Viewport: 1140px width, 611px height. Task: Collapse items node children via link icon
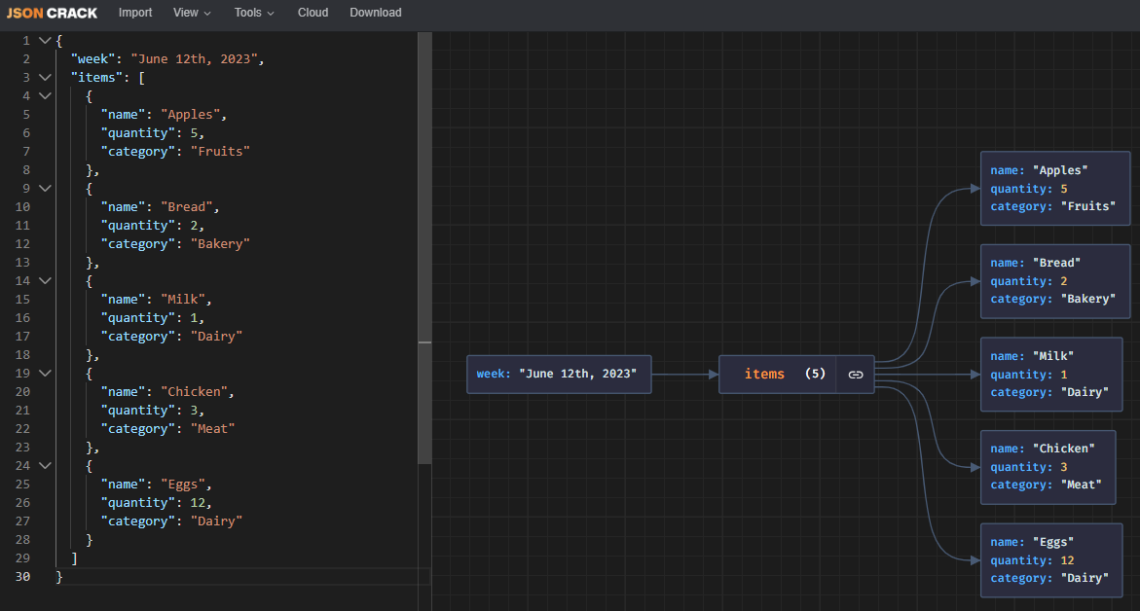(x=855, y=373)
